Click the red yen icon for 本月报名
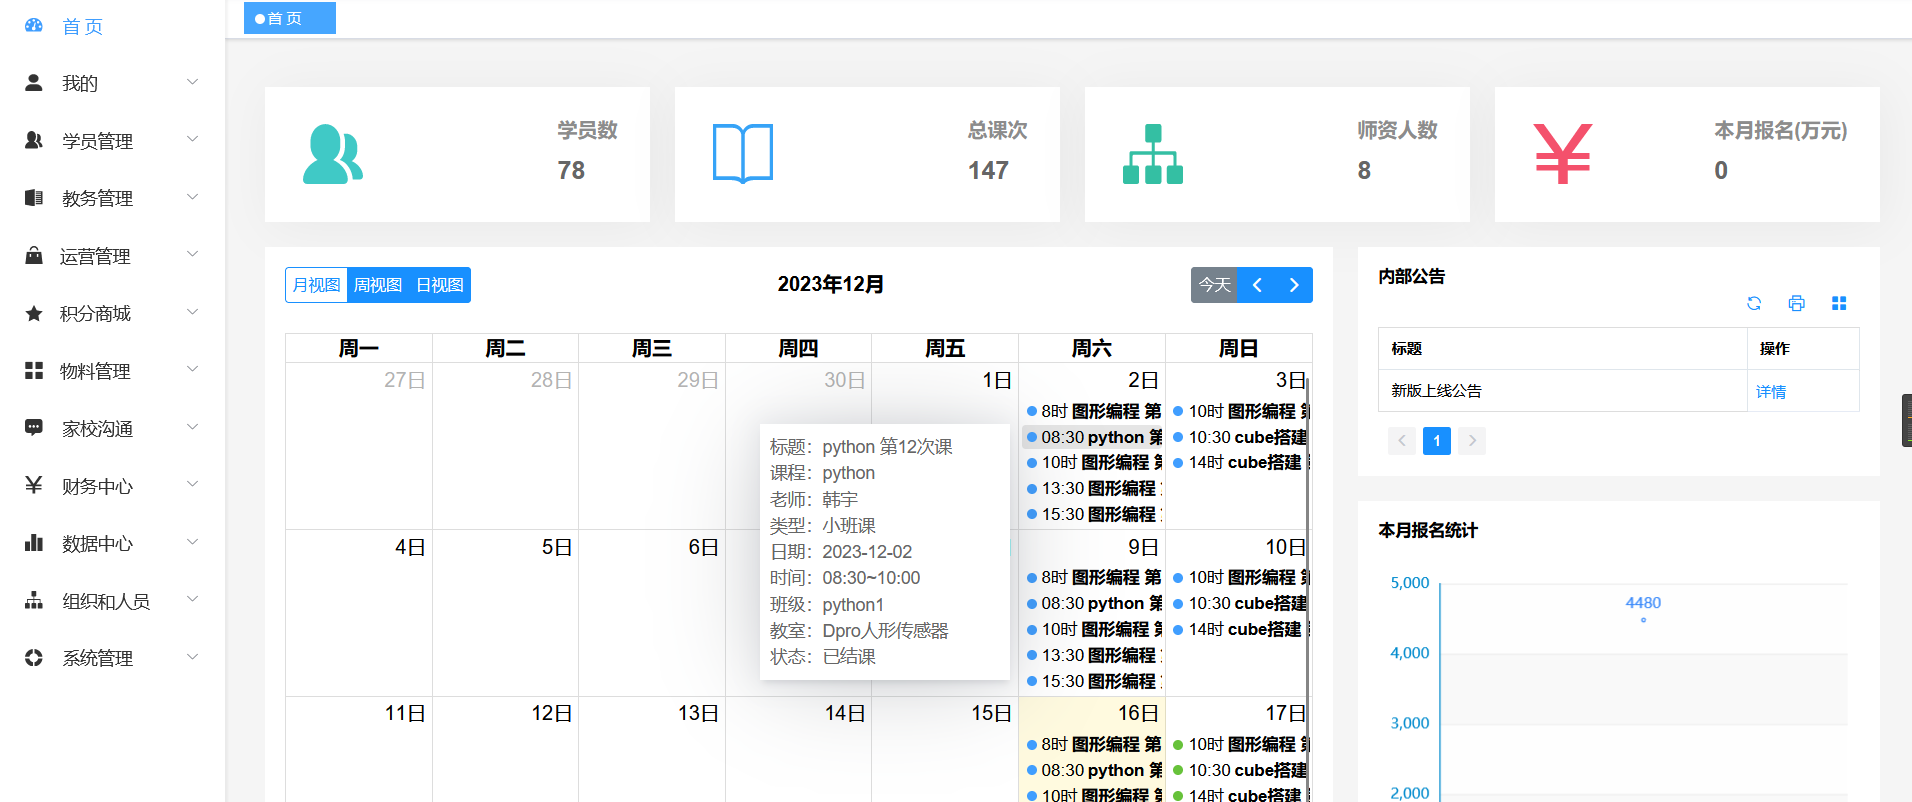The image size is (1912, 802). click(1563, 154)
